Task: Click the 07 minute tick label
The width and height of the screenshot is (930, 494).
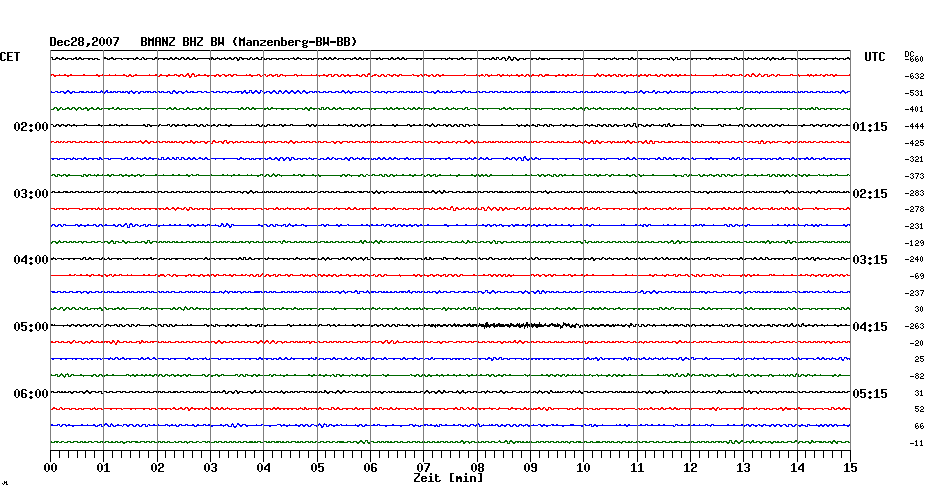Action: click(423, 467)
